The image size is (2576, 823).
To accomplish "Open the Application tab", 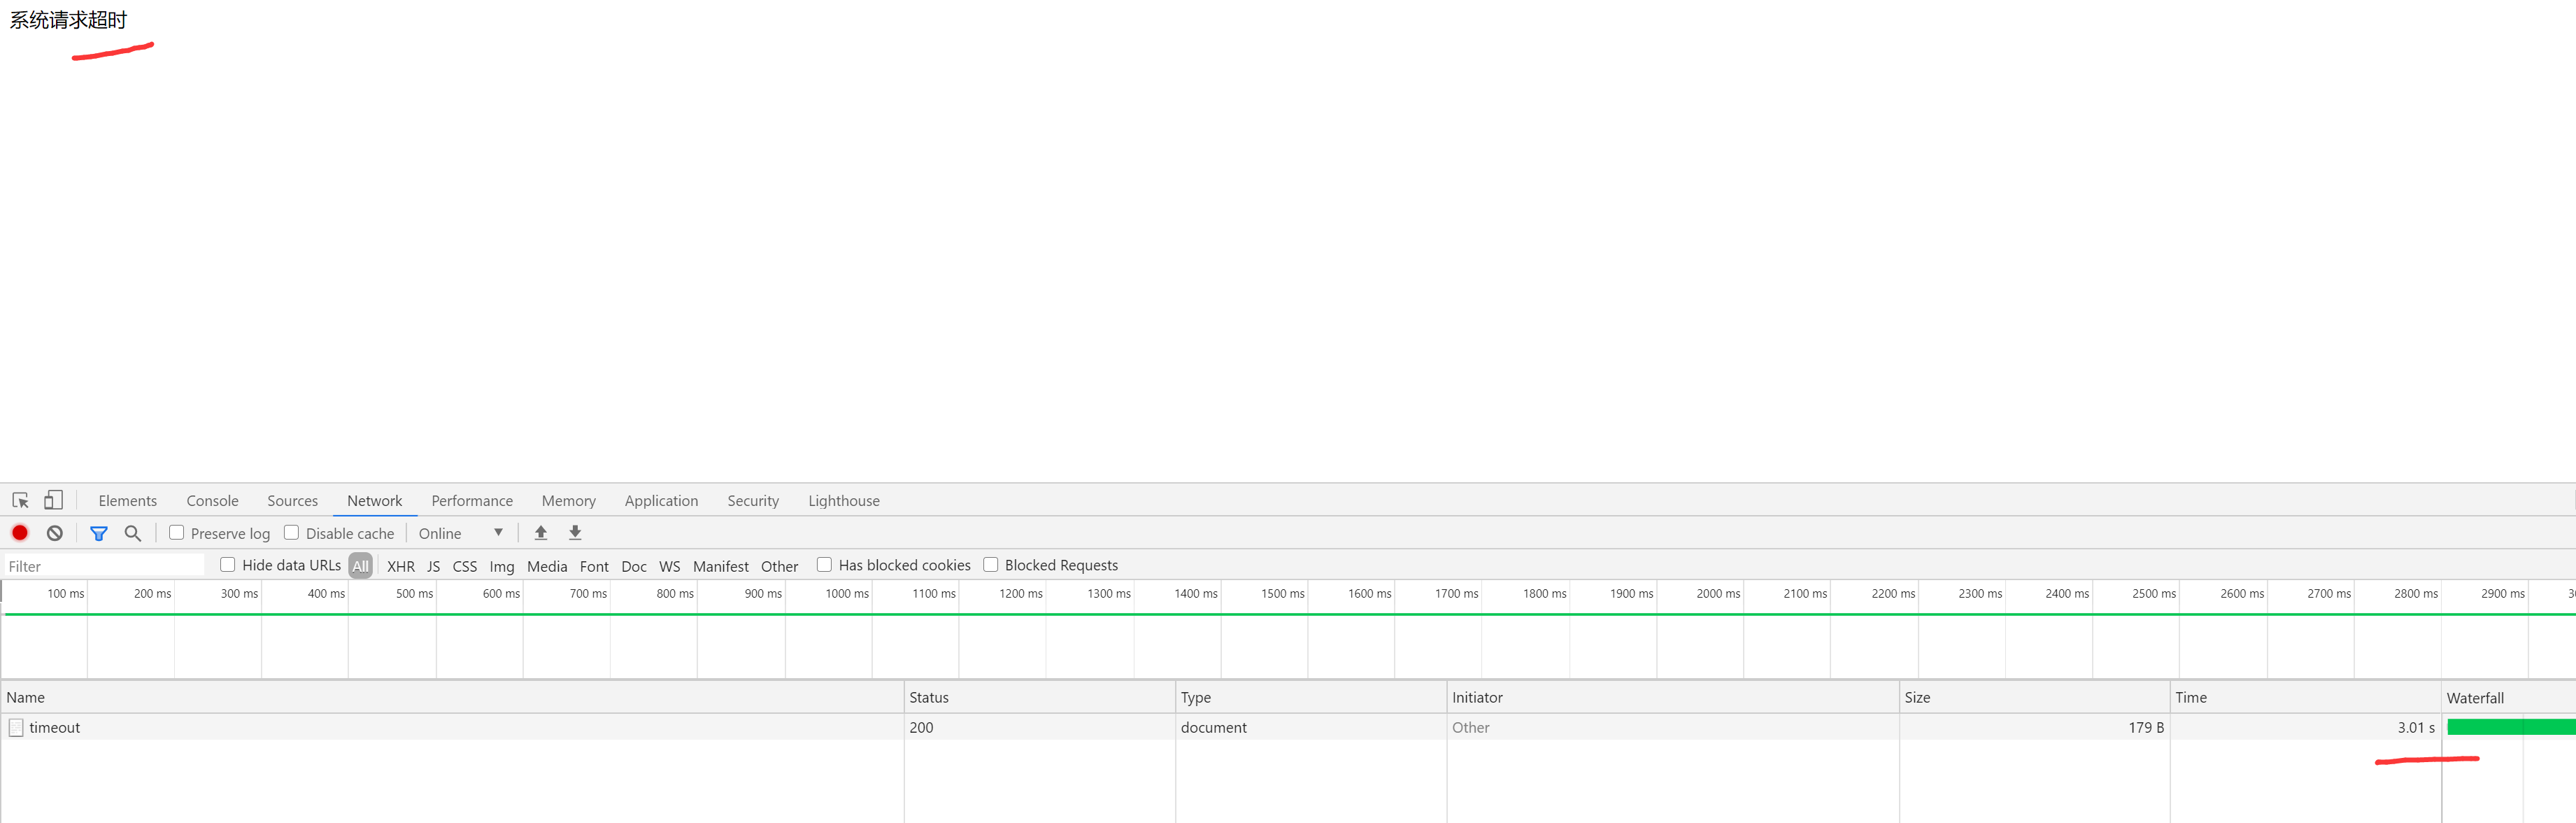I will (661, 501).
